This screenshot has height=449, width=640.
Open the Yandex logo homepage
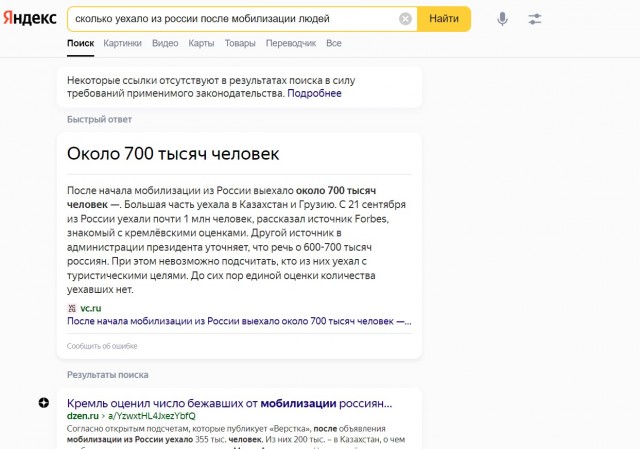29,18
